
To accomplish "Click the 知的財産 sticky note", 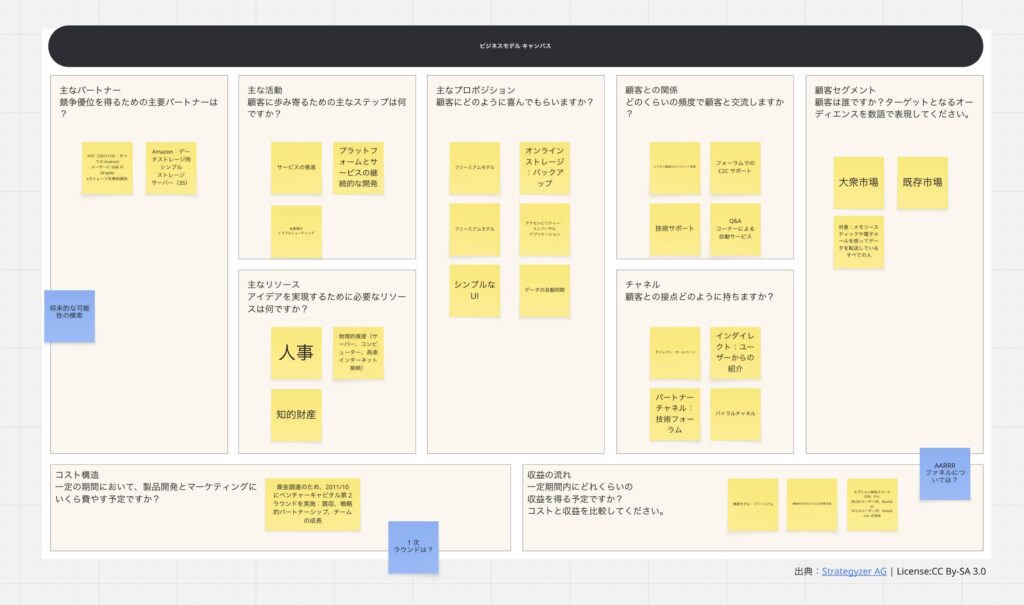I will coord(296,414).
